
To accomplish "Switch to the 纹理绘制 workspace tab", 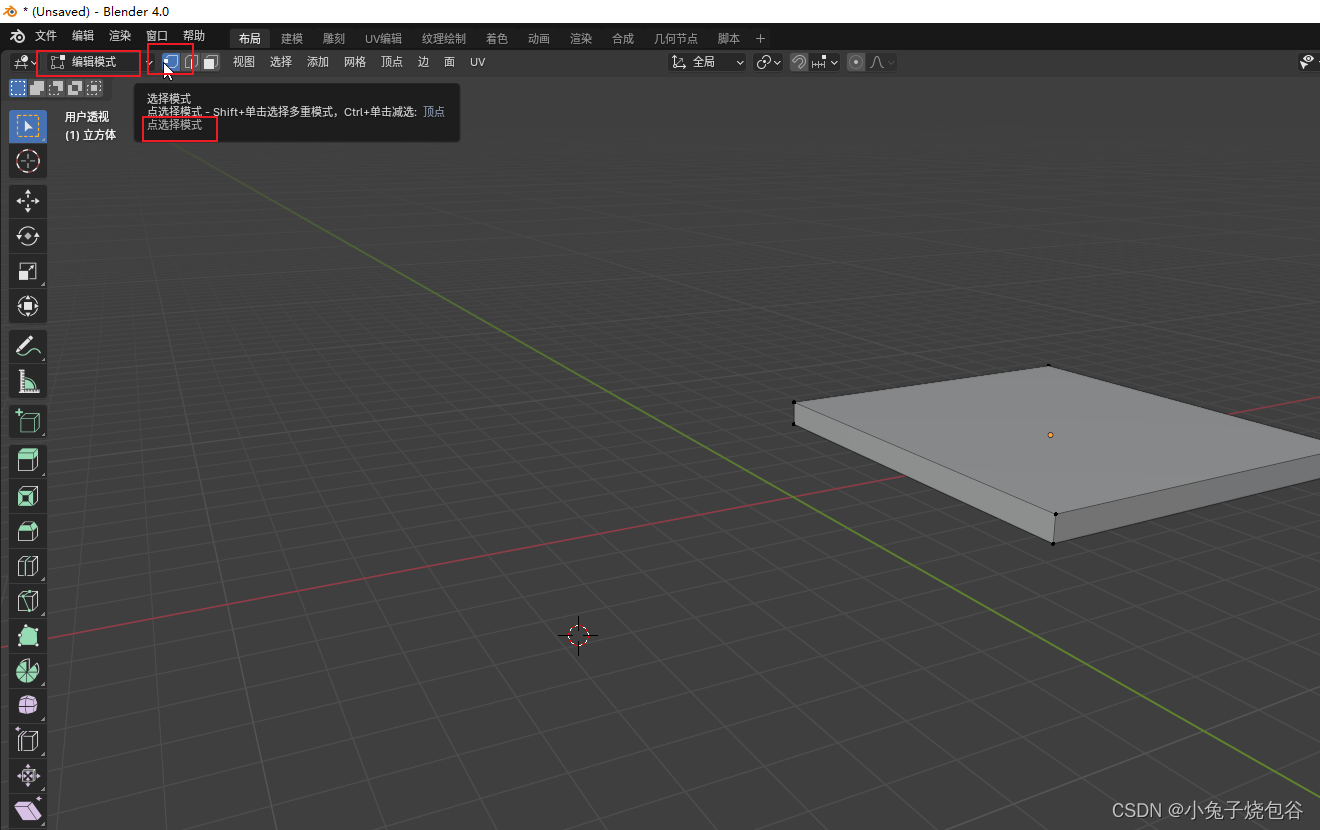I will tap(444, 39).
